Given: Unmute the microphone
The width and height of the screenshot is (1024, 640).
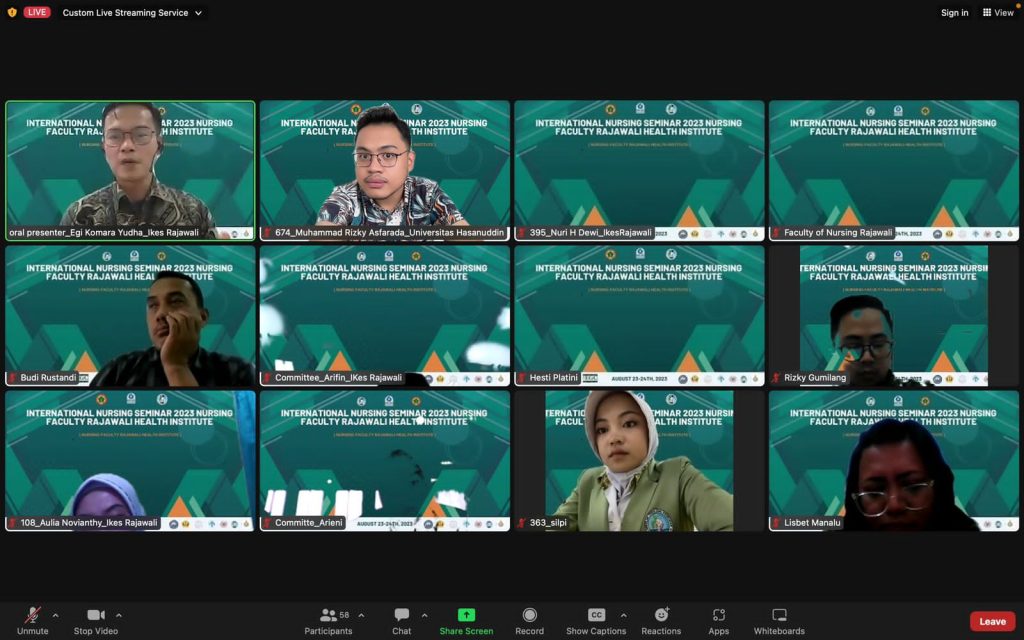Looking at the screenshot, I should (x=33, y=615).
